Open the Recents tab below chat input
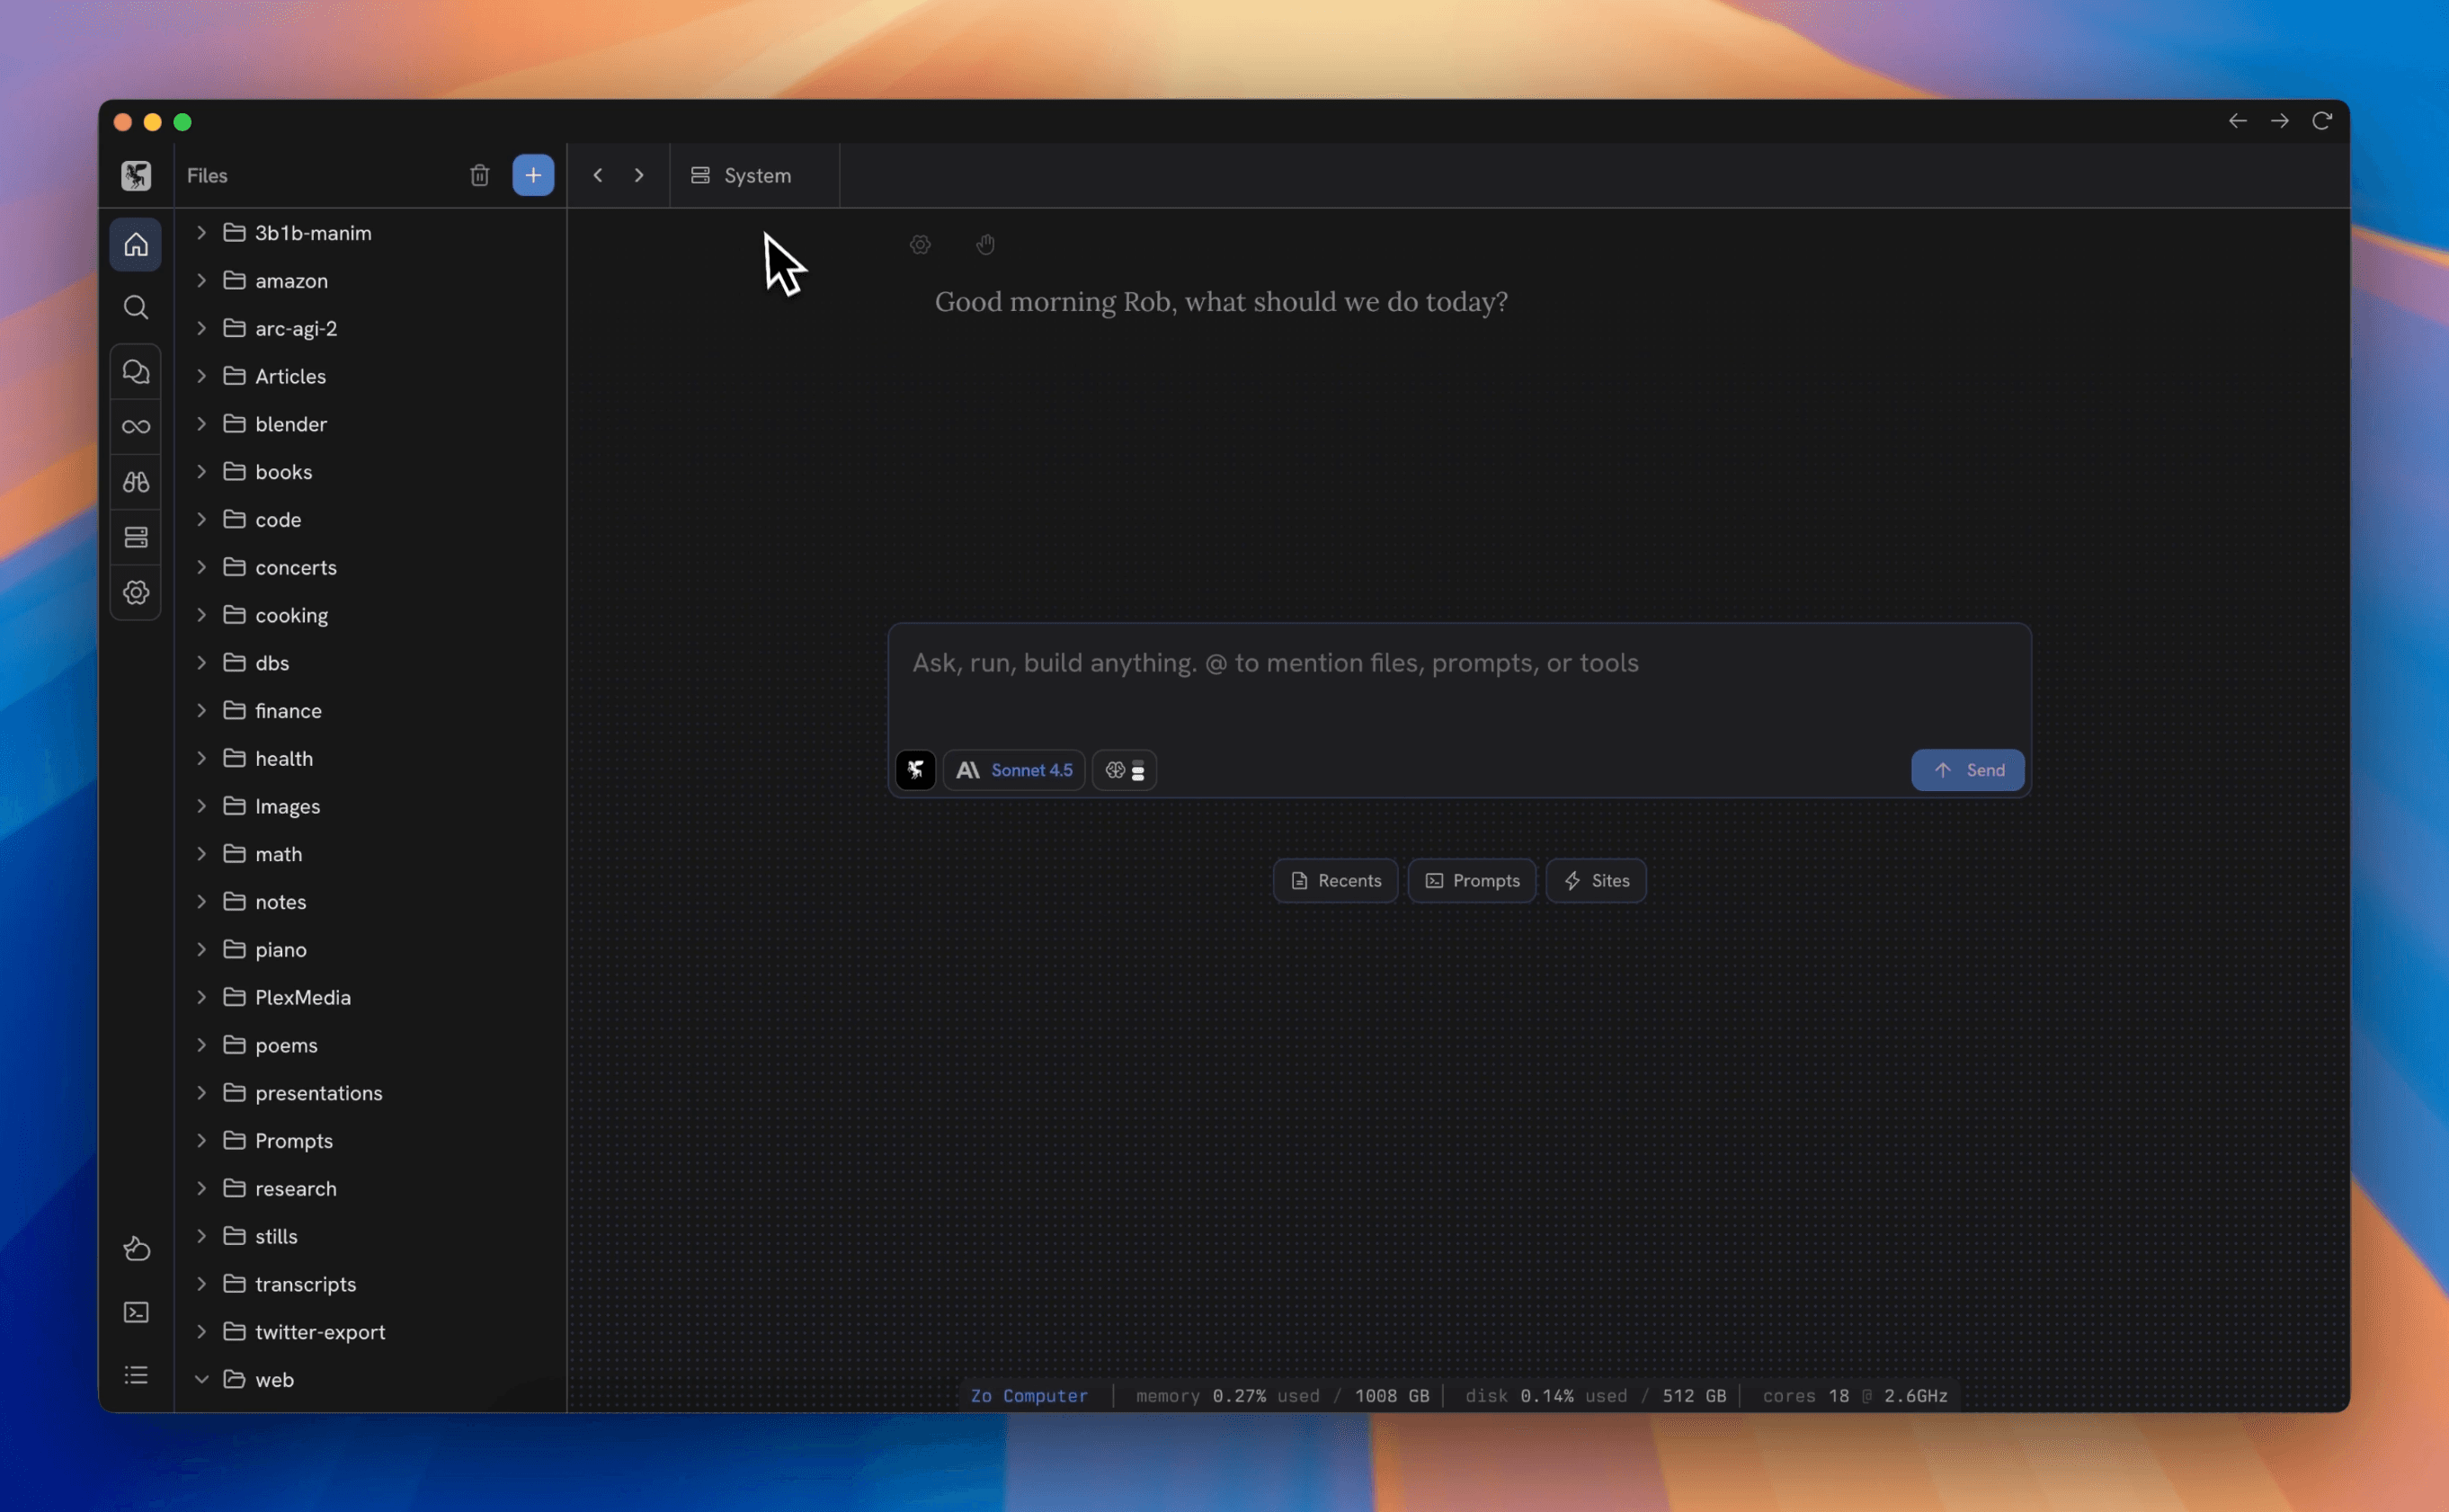The image size is (2449, 1512). 1334,880
